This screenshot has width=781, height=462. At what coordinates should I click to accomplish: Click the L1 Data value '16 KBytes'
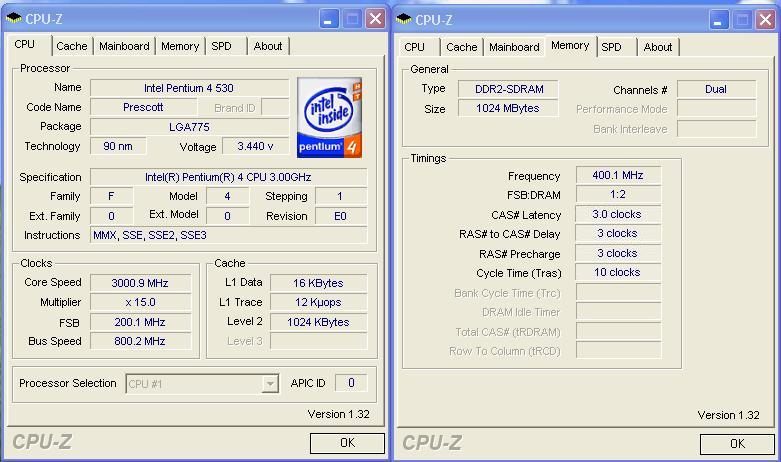pos(318,283)
